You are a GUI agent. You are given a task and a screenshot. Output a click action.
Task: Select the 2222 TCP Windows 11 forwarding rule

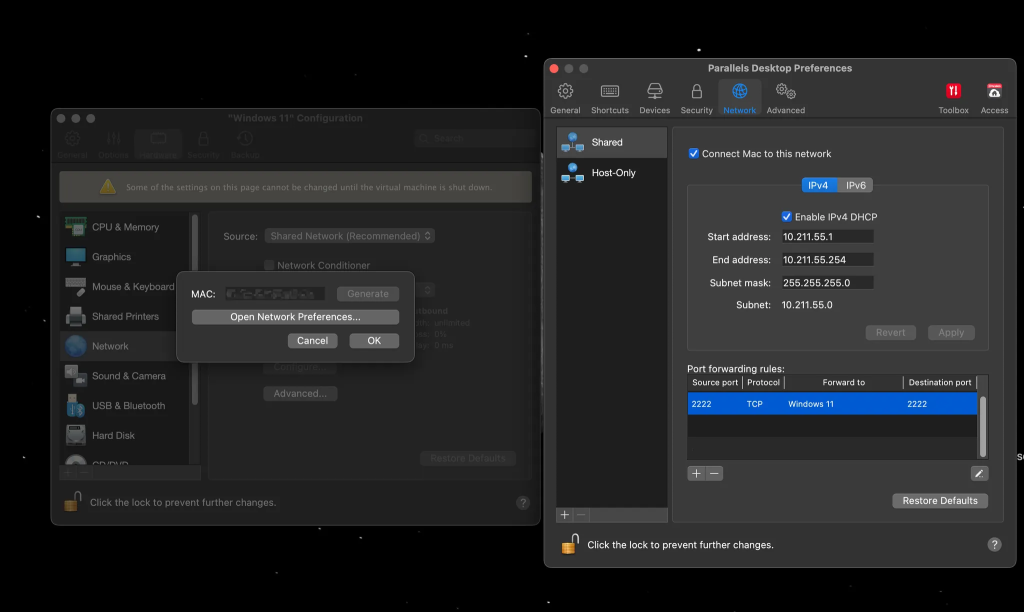coord(832,404)
